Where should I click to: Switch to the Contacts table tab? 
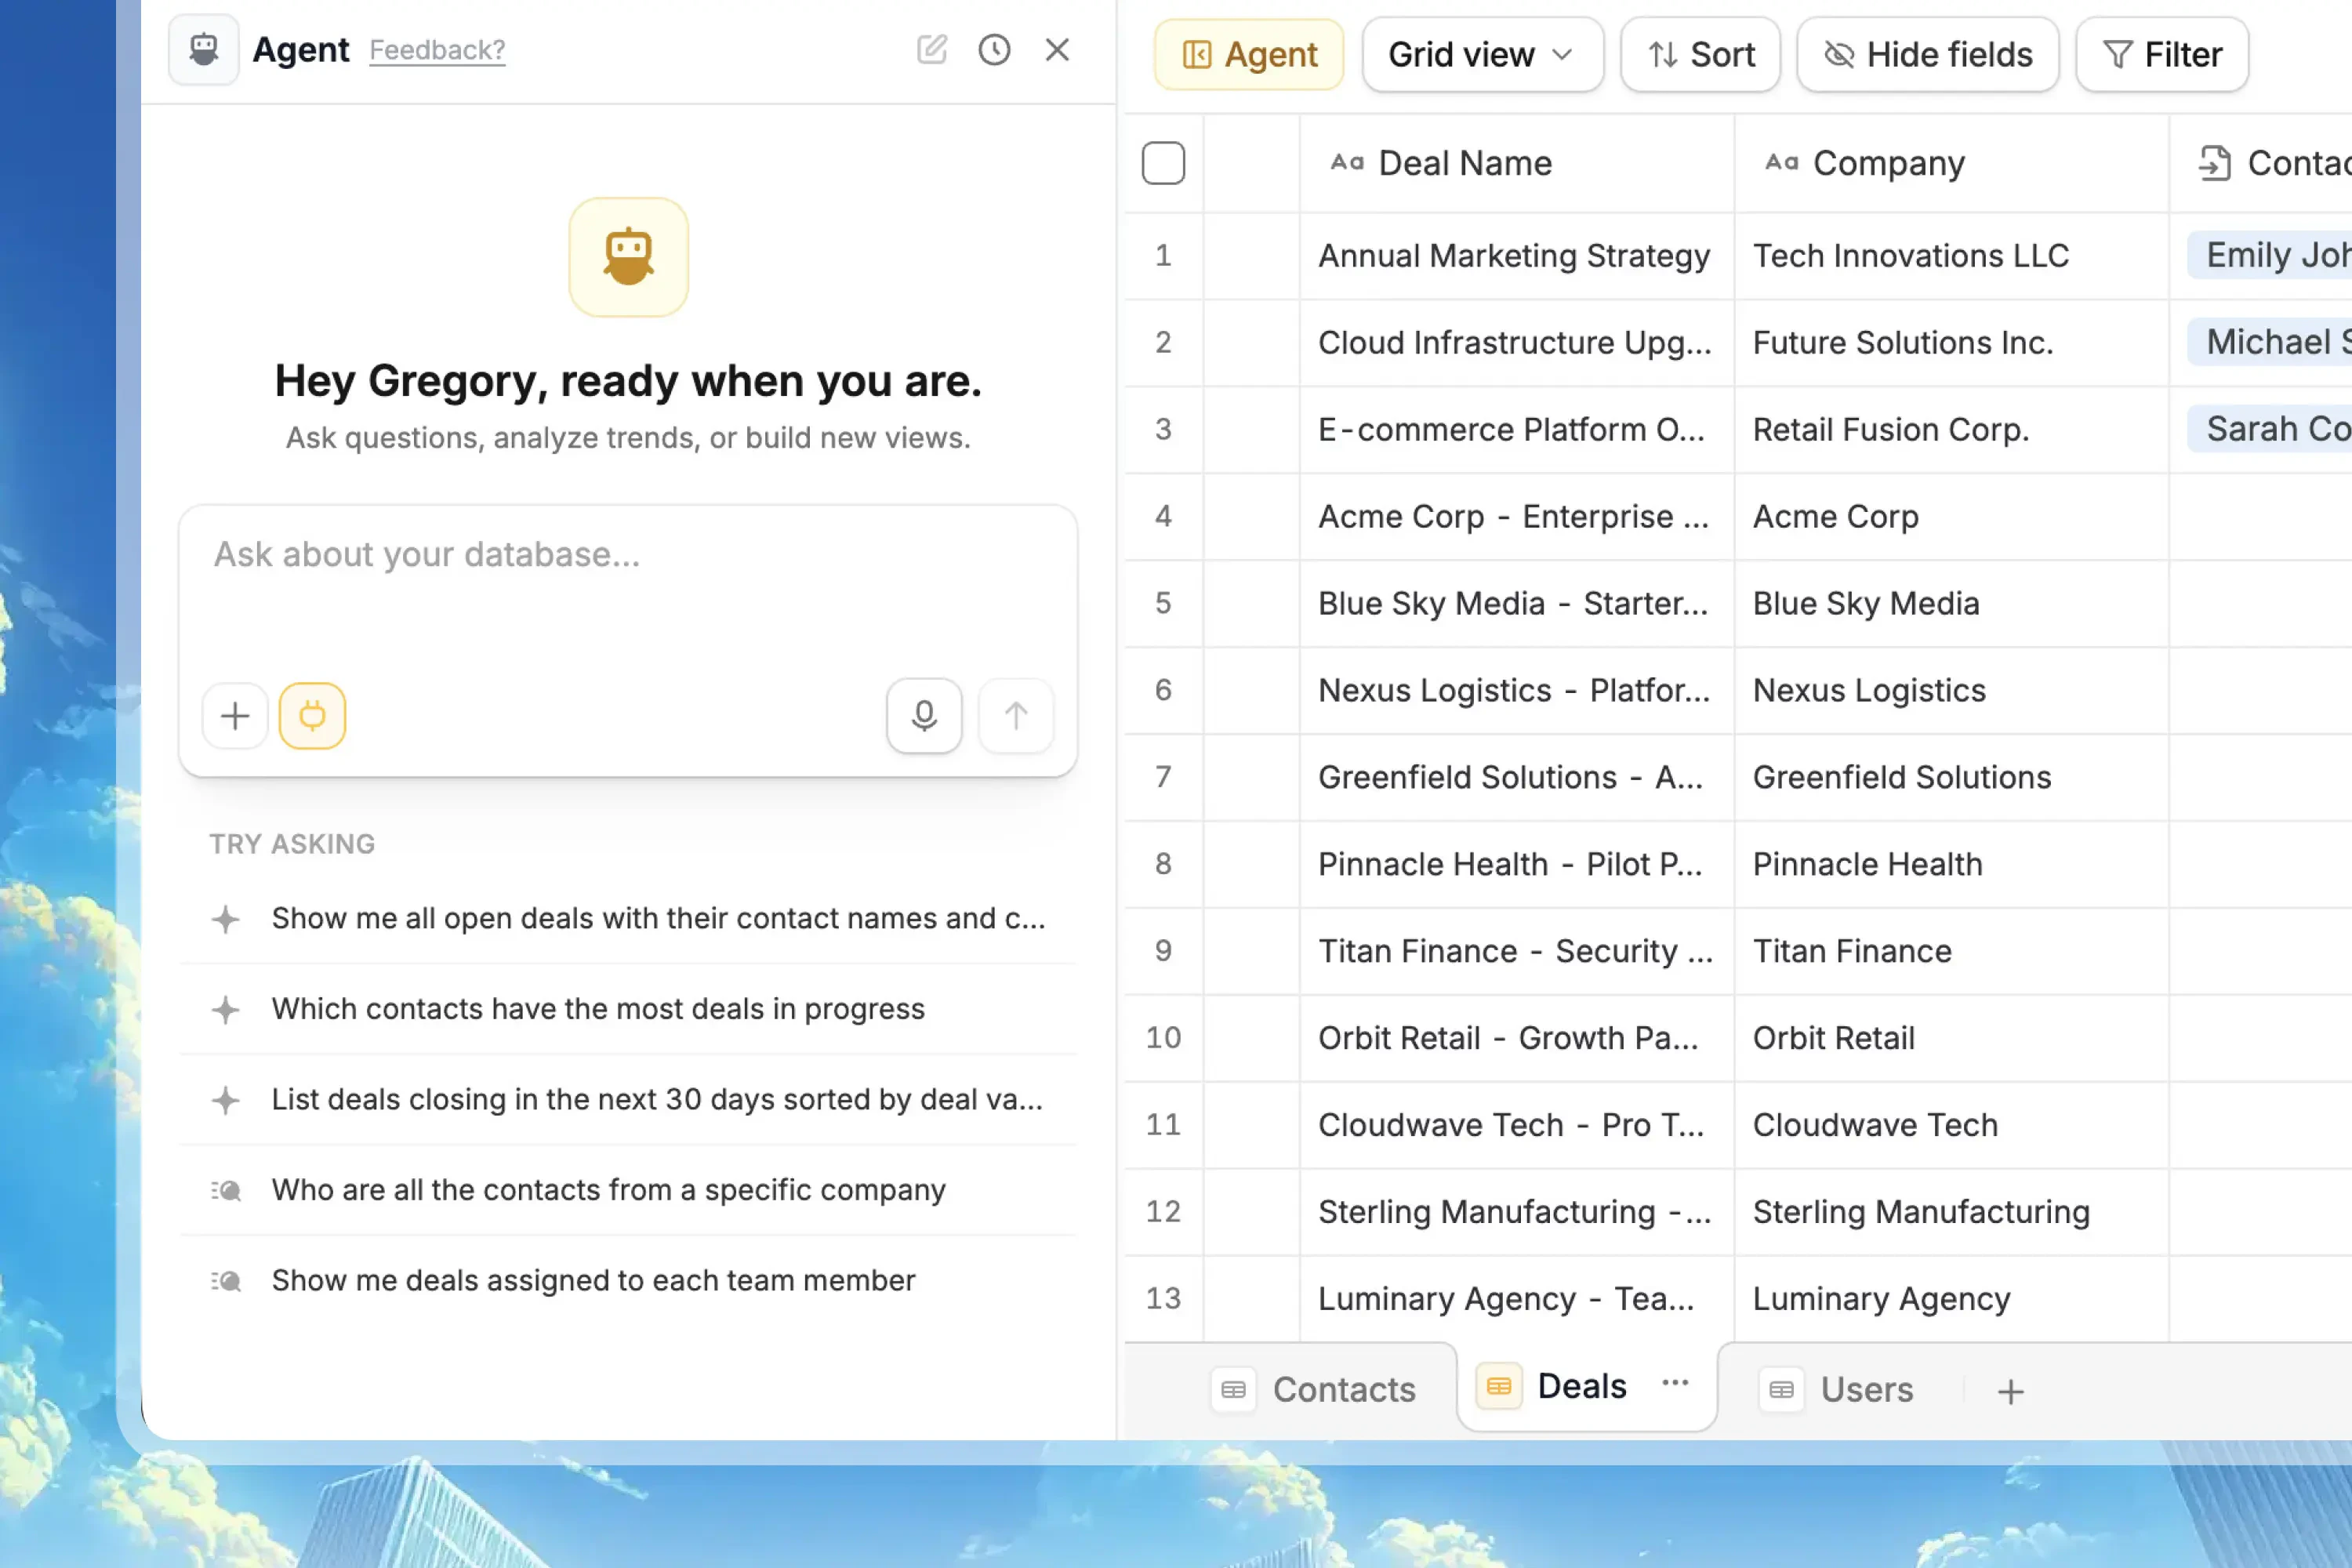click(1314, 1390)
